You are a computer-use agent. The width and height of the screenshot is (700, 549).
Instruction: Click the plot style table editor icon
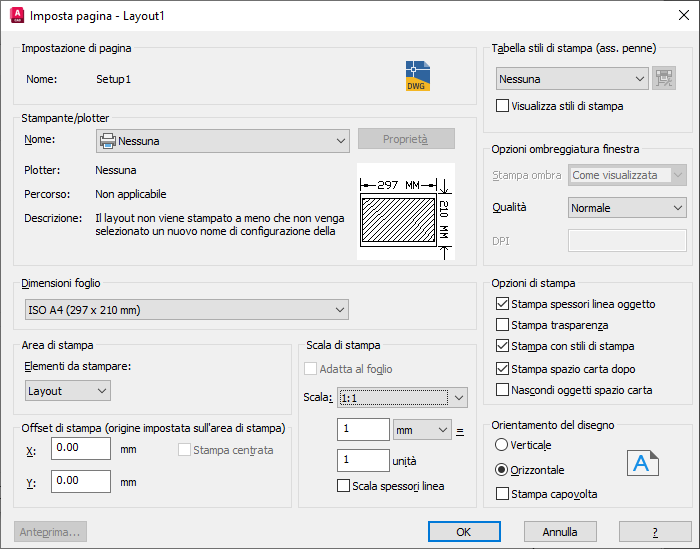(664, 79)
